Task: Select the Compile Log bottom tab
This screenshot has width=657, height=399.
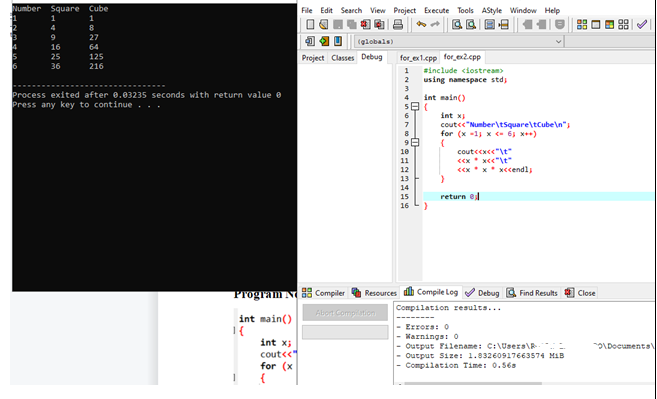Action: click(431, 292)
